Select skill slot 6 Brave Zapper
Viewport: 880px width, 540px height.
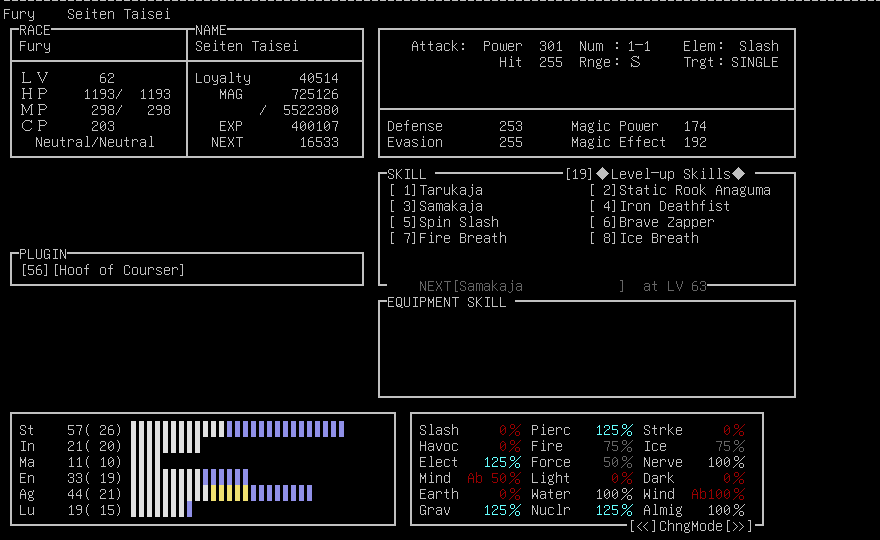click(x=652, y=222)
